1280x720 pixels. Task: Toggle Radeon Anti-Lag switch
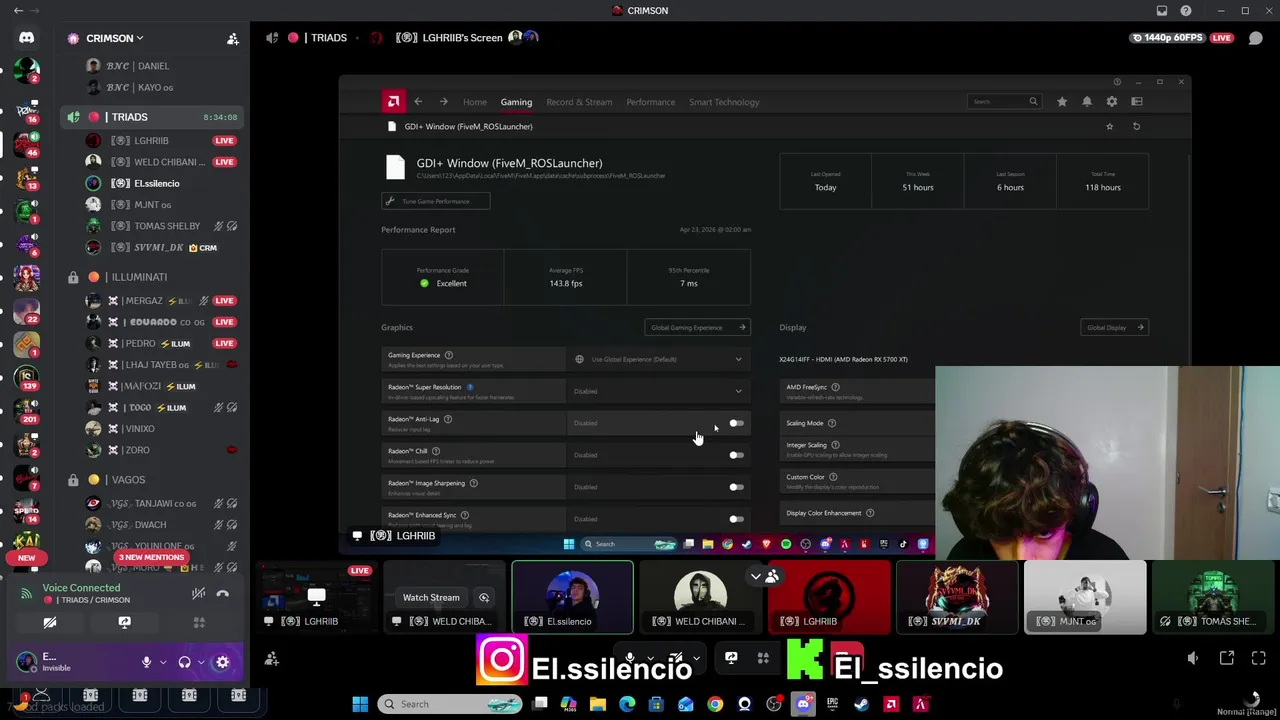736,423
